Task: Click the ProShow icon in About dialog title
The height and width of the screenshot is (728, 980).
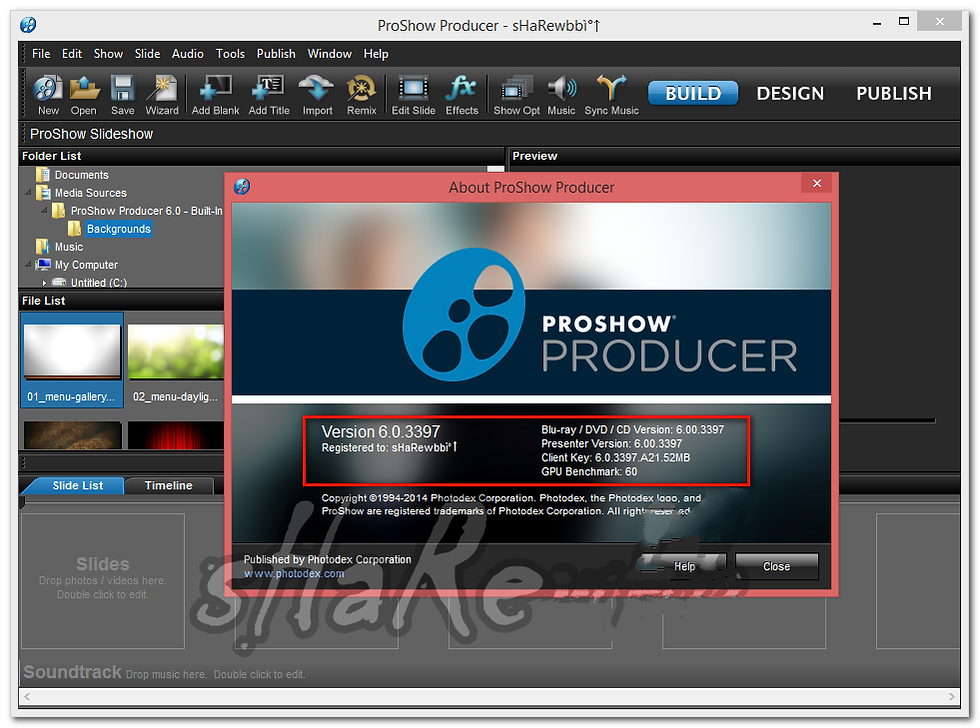Action: point(242,186)
